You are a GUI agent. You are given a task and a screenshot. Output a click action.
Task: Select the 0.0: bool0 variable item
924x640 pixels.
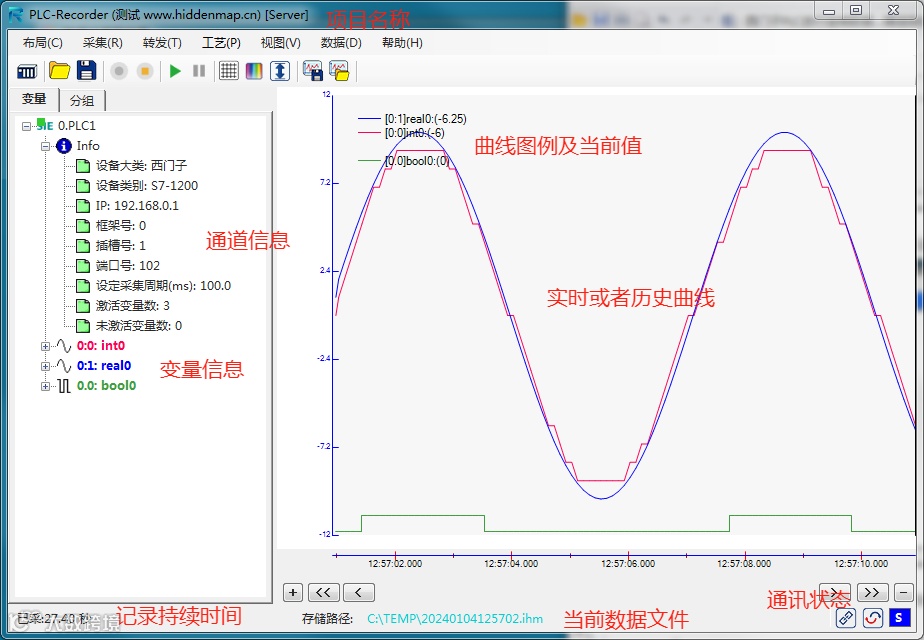click(x=107, y=386)
